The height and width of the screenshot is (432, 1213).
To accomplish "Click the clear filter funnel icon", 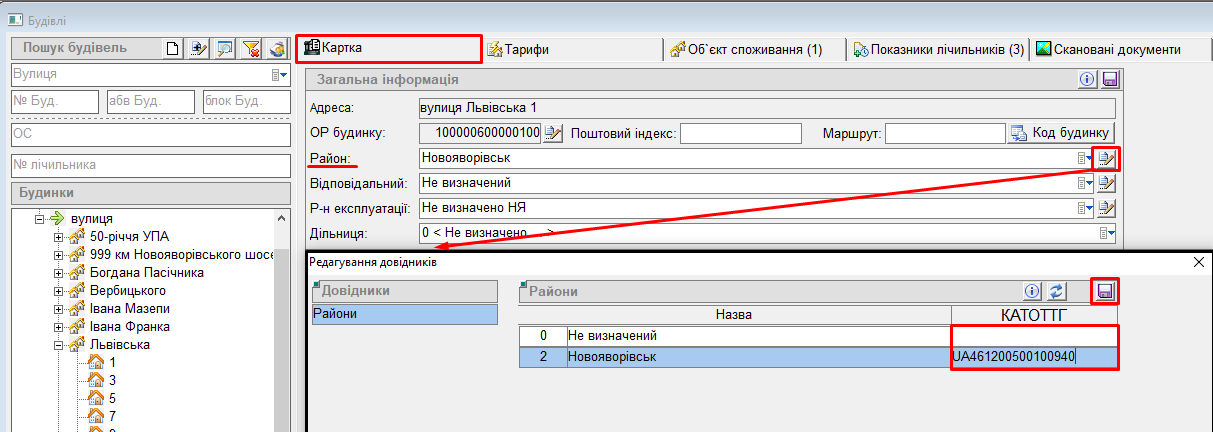I will pyautogui.click(x=251, y=48).
